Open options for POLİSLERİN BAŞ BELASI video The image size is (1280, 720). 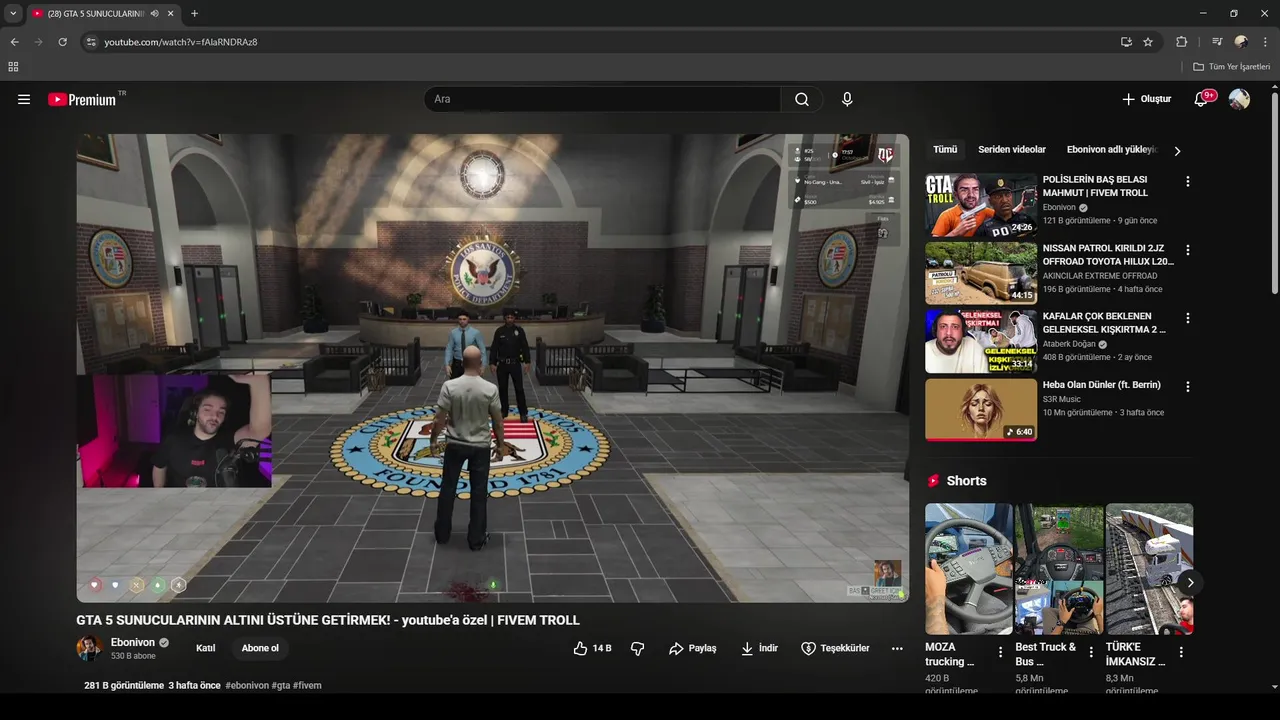pos(1188,181)
